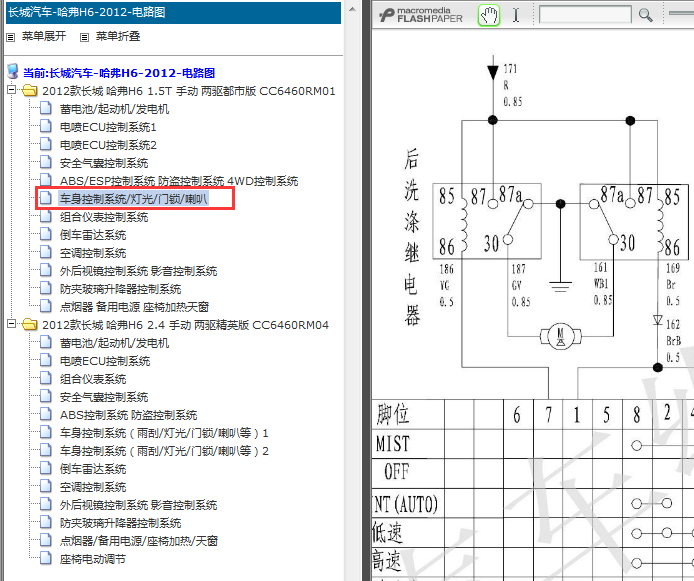694x581 pixels.
Task: Open 车身控制系统/灯光/门锁/喇叭 page
Action: [x=134, y=199]
